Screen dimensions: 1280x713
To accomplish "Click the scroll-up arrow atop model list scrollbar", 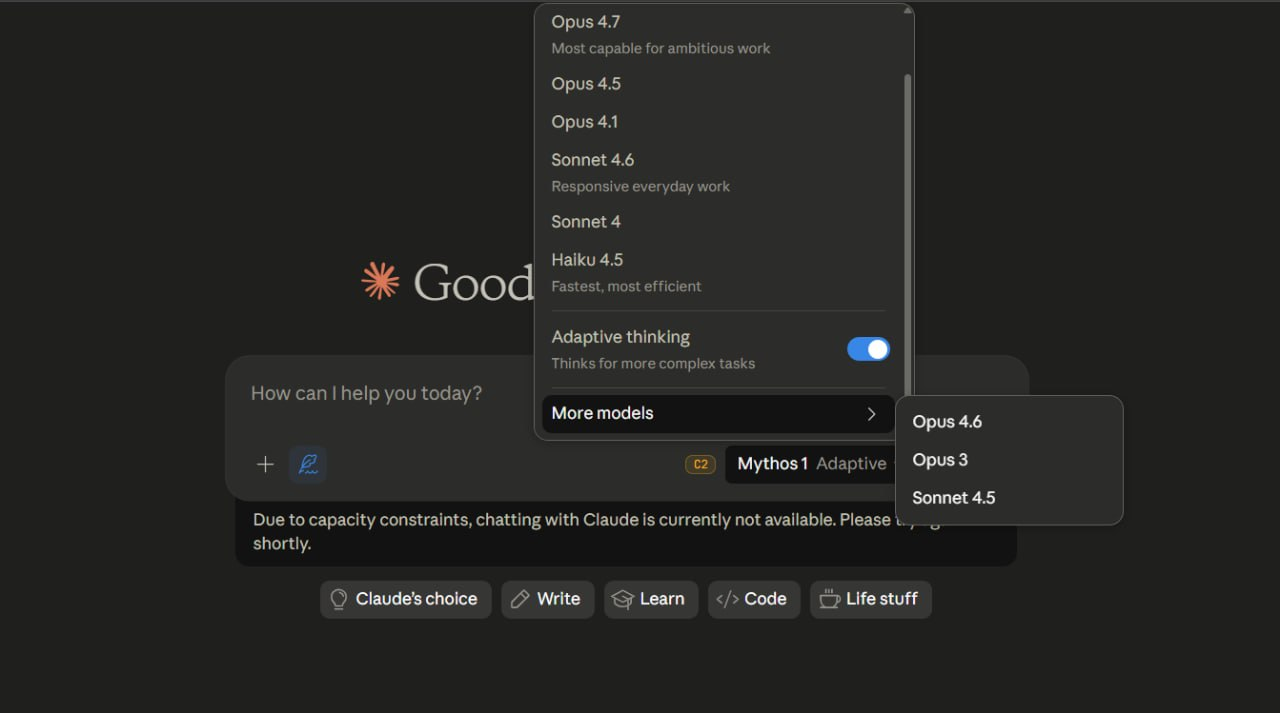I will pyautogui.click(x=908, y=11).
